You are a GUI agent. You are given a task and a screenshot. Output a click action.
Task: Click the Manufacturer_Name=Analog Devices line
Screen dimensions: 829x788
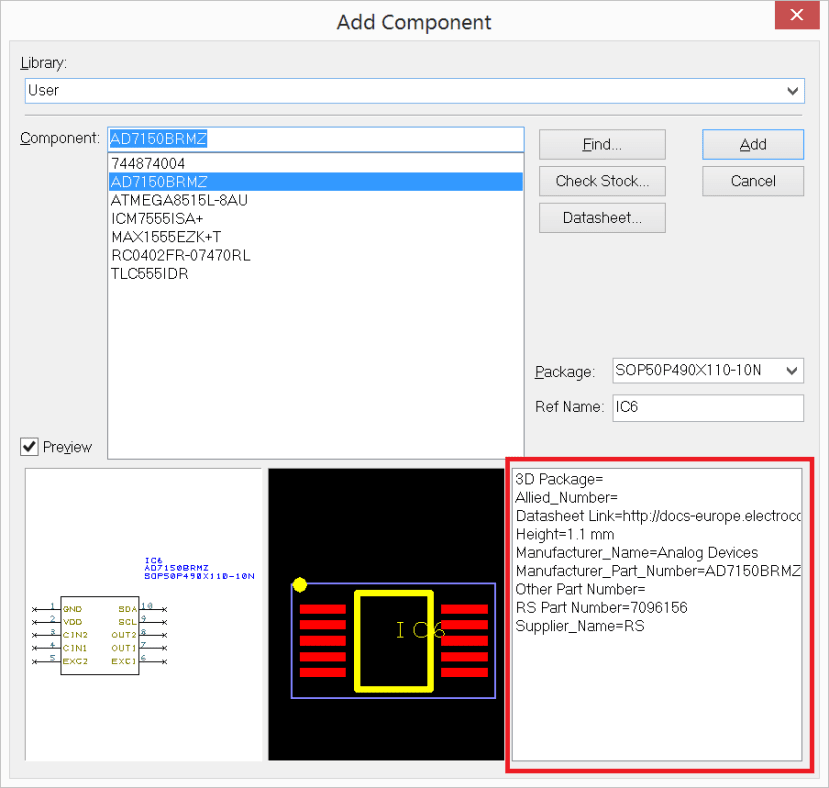[637, 553]
